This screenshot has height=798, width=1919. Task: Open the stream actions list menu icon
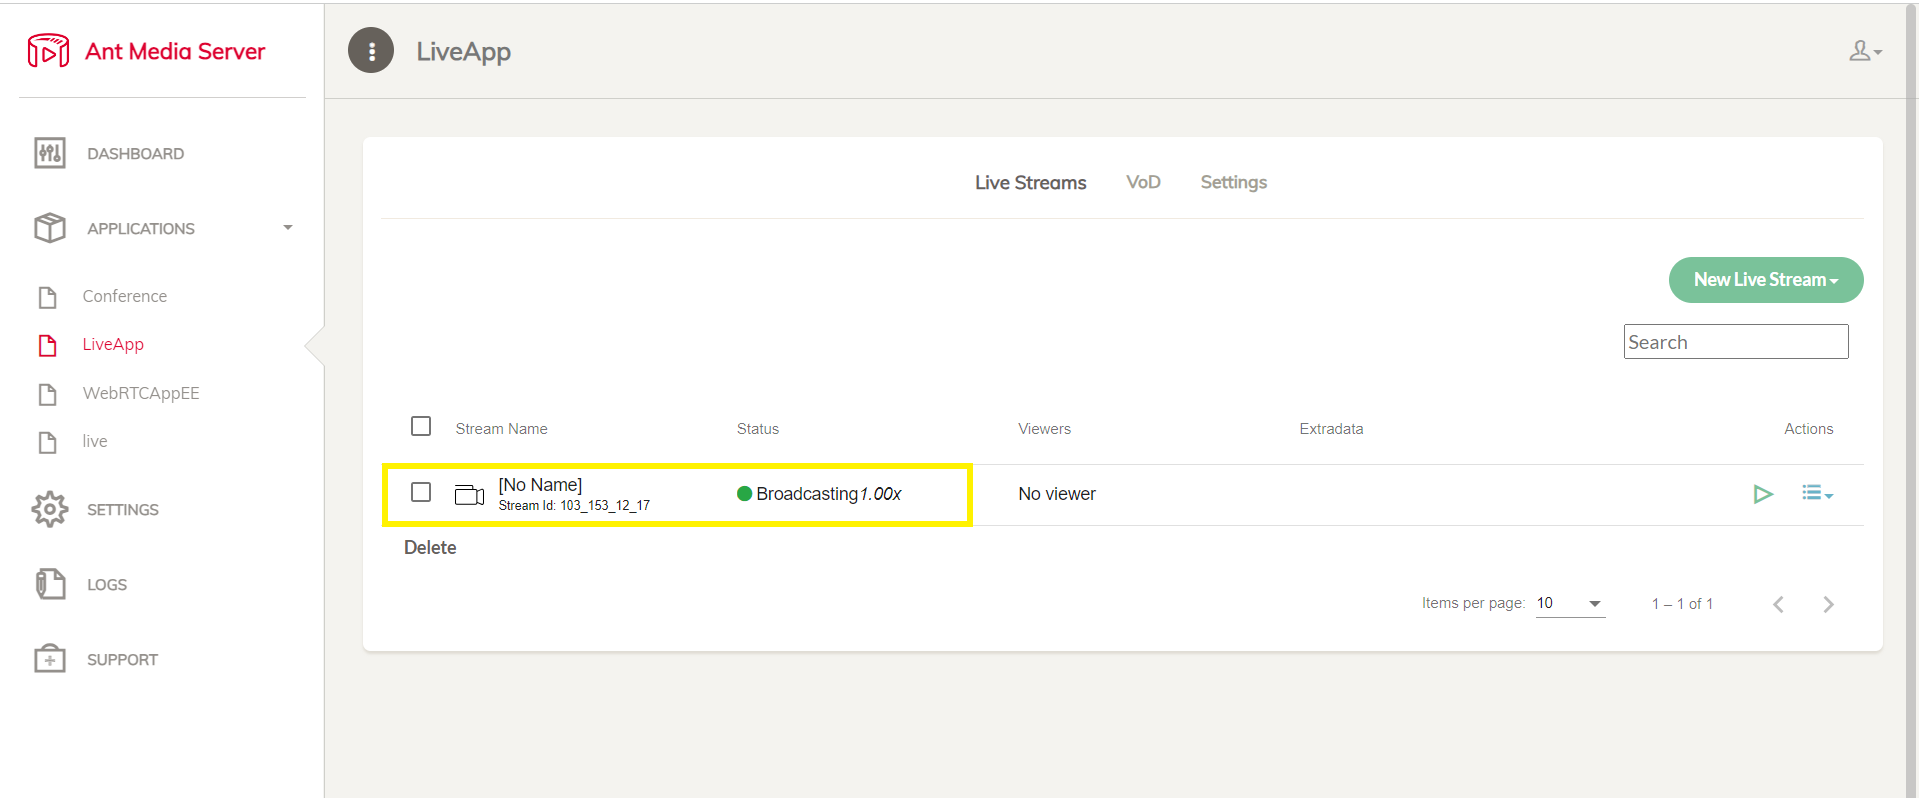(1817, 493)
